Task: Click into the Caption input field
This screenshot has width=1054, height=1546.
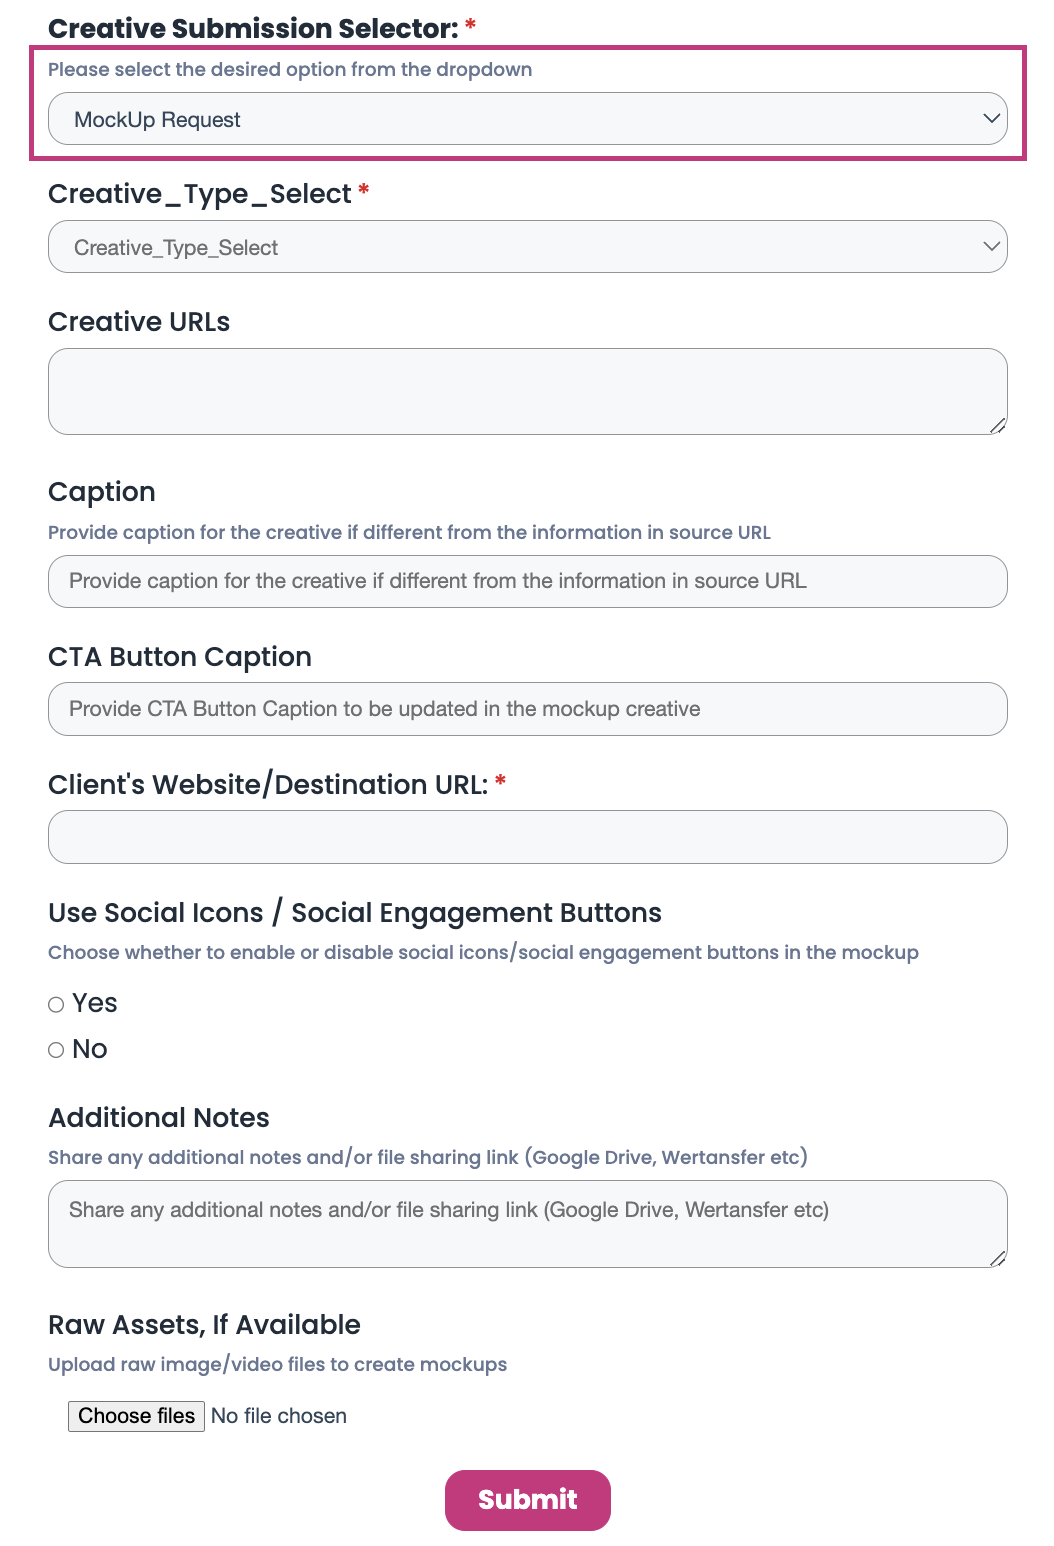Action: click(527, 581)
